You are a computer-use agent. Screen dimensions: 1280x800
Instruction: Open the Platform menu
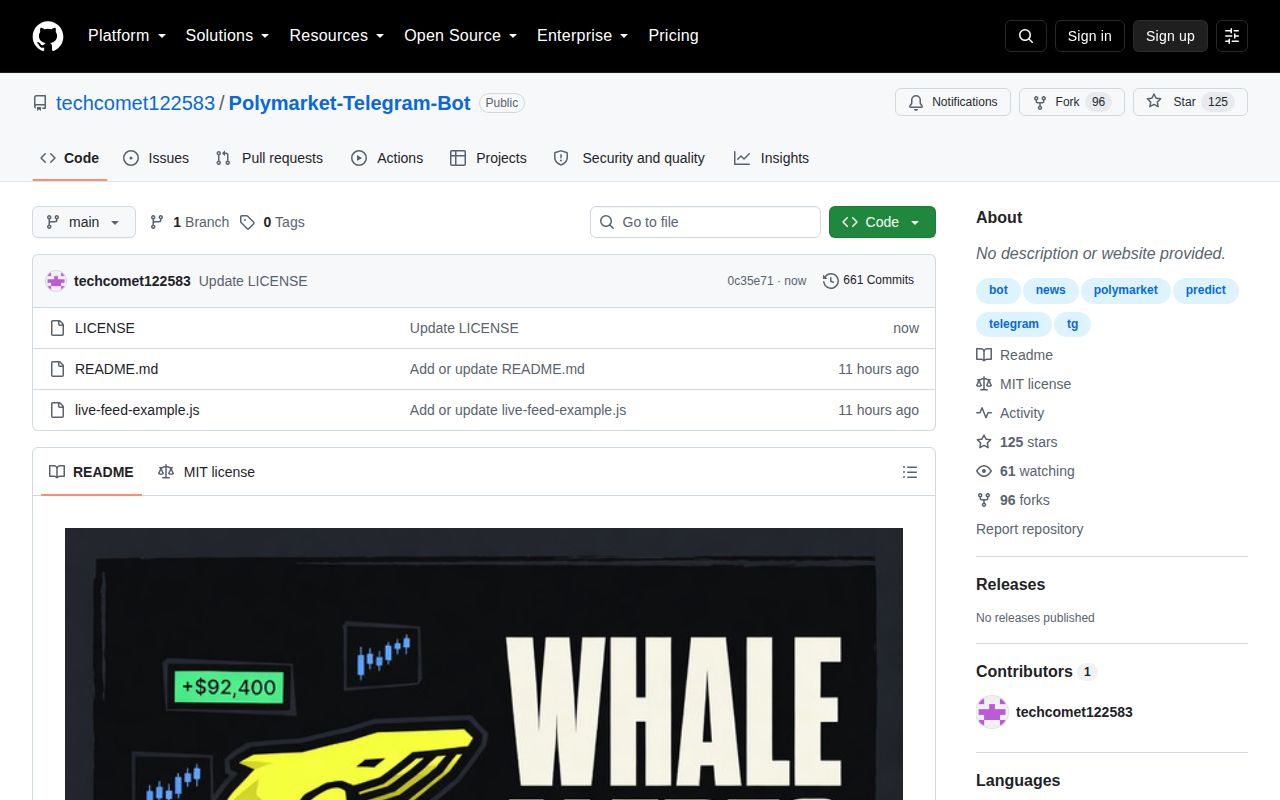click(x=127, y=36)
